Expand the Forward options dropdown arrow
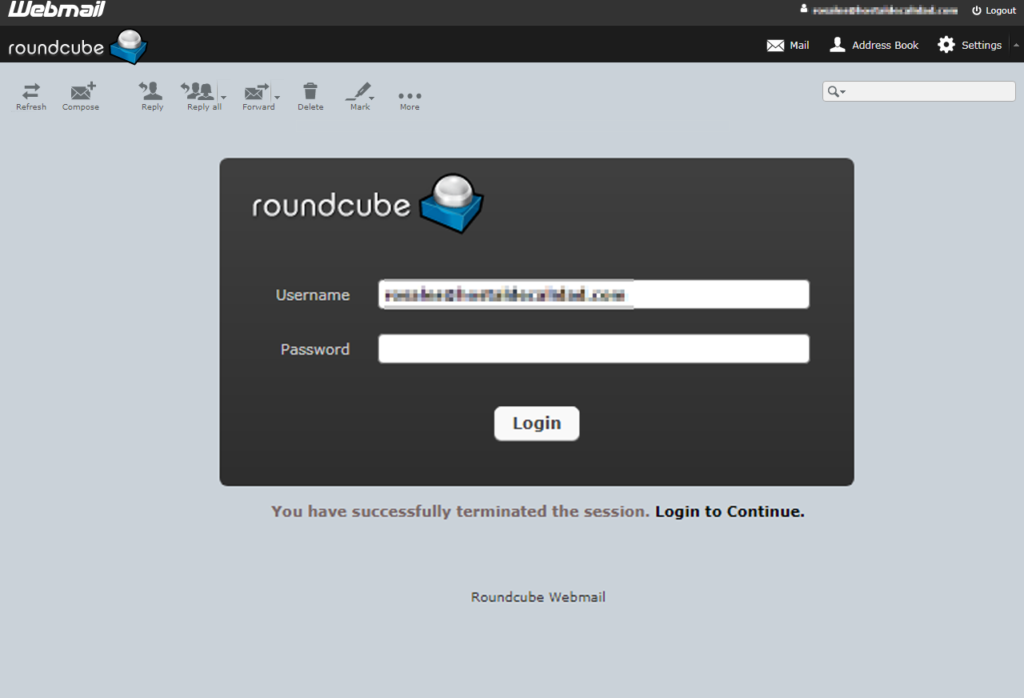Image resolution: width=1024 pixels, height=698 pixels. tap(278, 97)
